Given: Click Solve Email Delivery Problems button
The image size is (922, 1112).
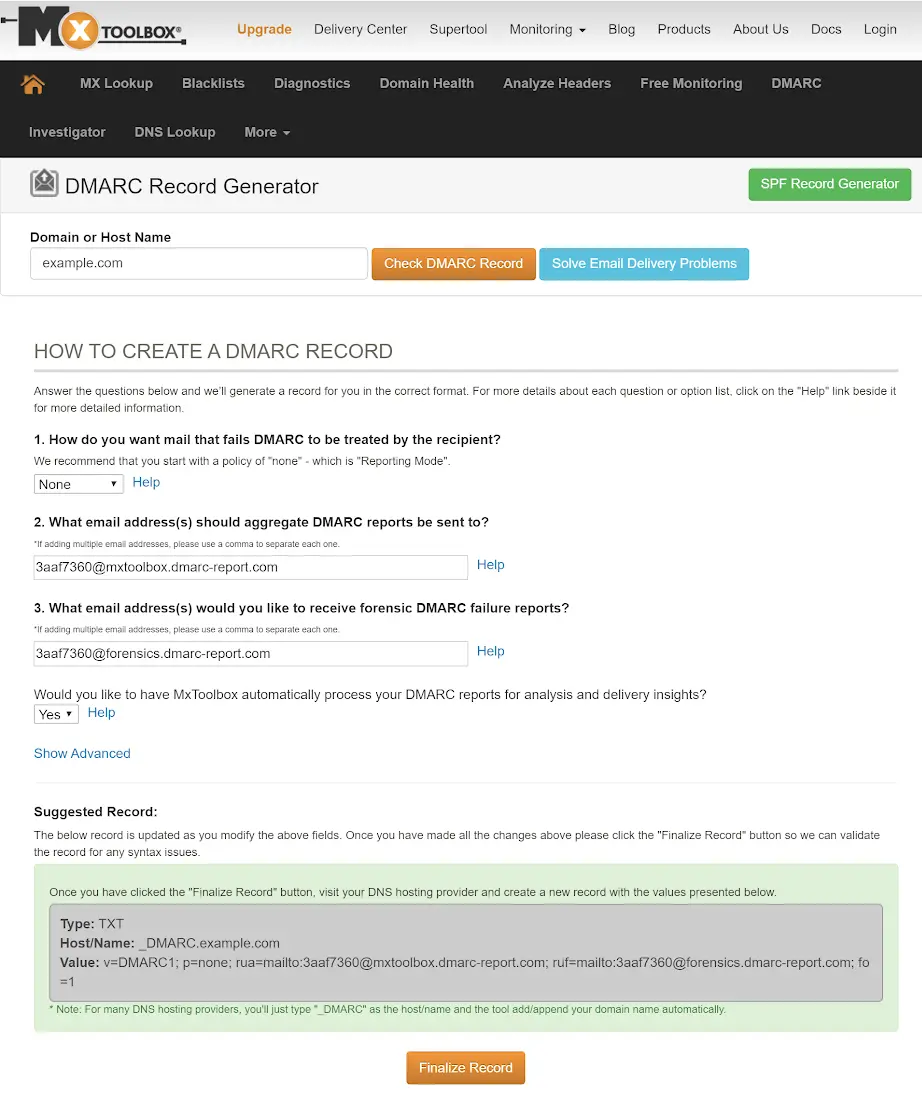Looking at the screenshot, I should pos(644,264).
